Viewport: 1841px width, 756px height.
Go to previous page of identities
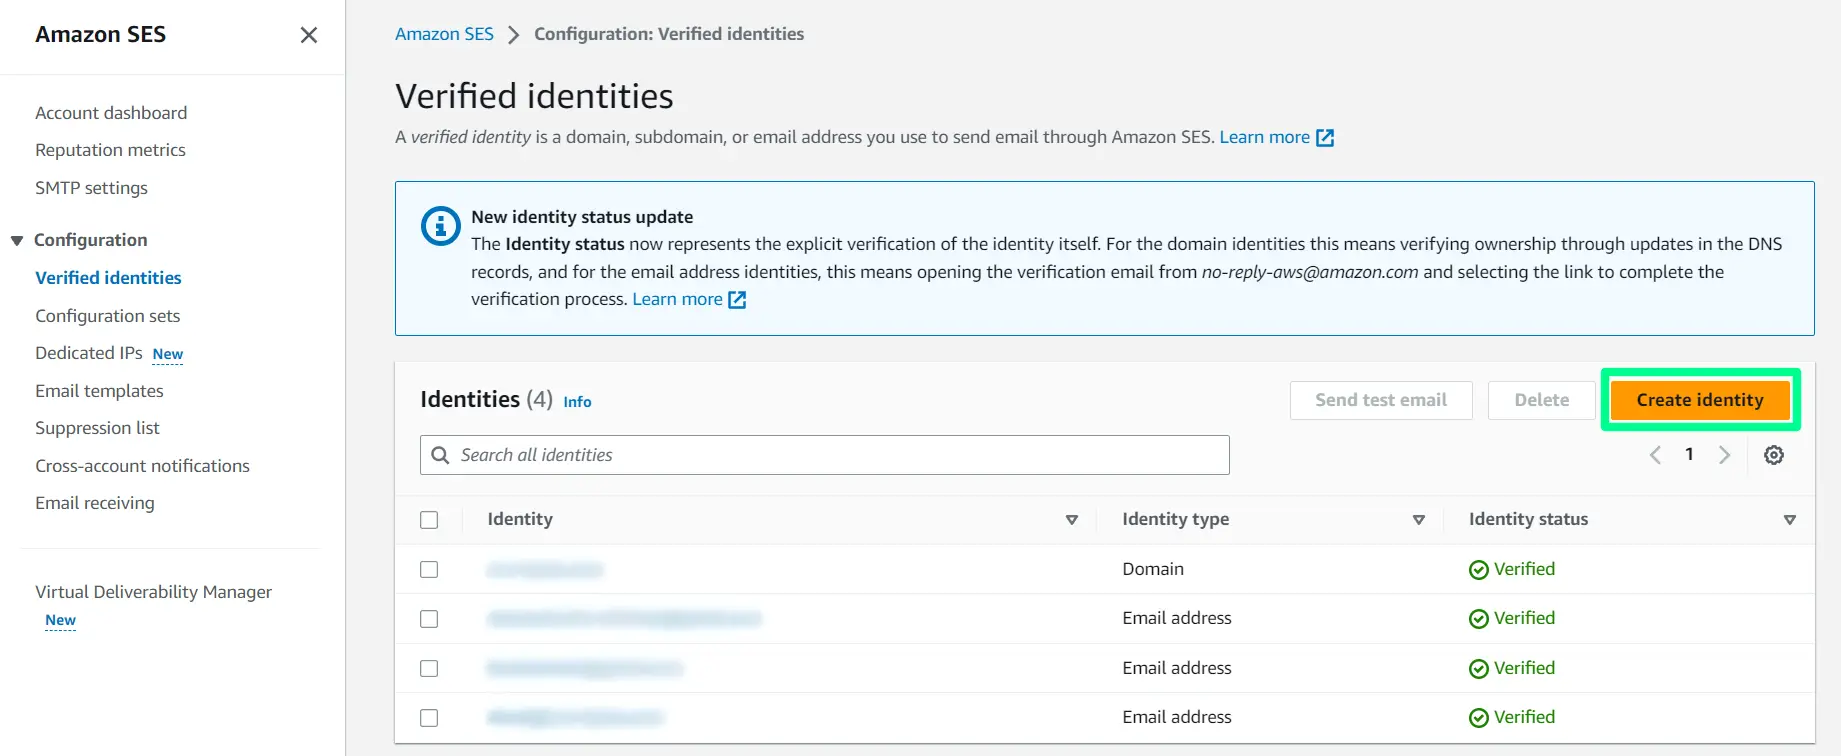1655,455
